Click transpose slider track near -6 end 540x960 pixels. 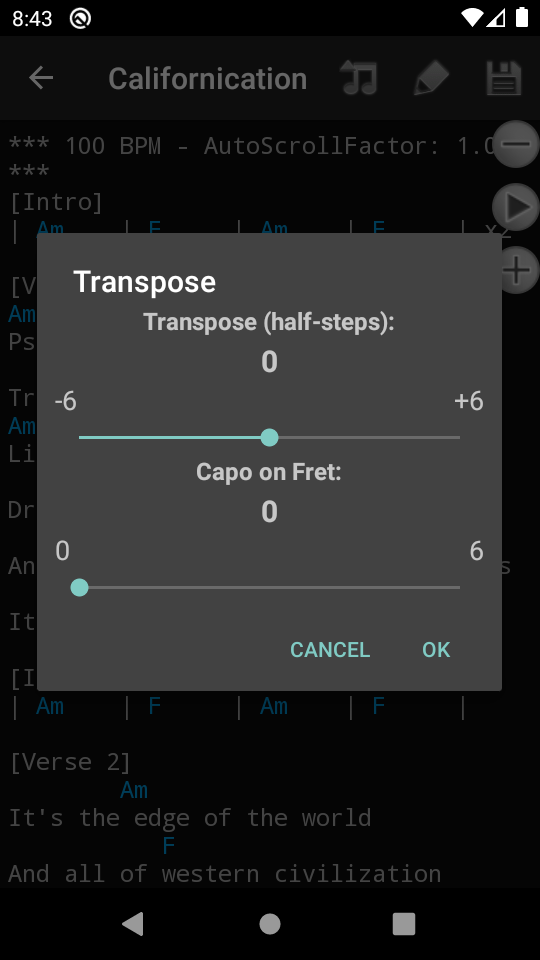coord(89,438)
